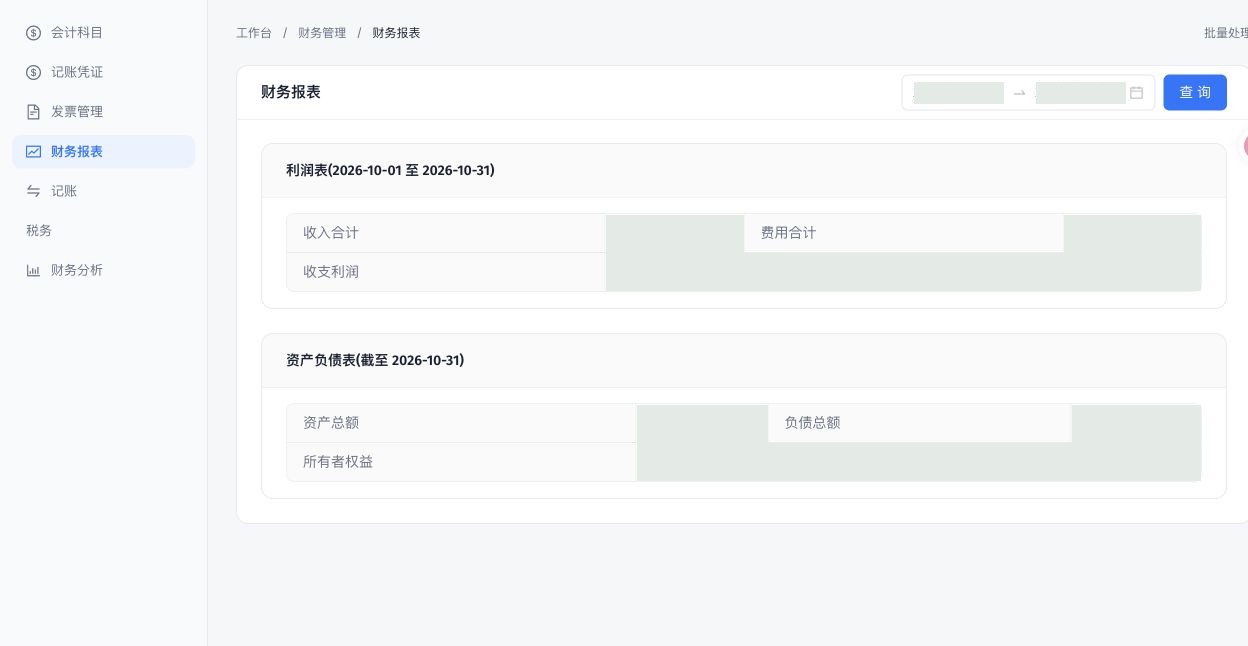Click the 财务报表 card title
The image size is (1248, 646).
(291, 92)
